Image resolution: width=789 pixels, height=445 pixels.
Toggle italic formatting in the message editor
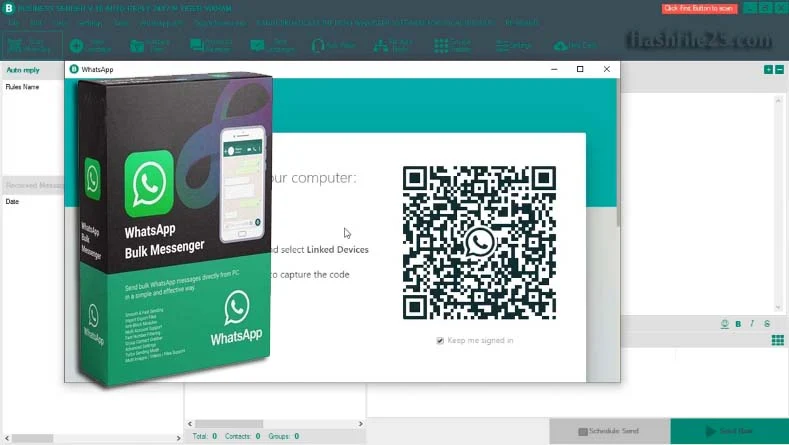[752, 324]
